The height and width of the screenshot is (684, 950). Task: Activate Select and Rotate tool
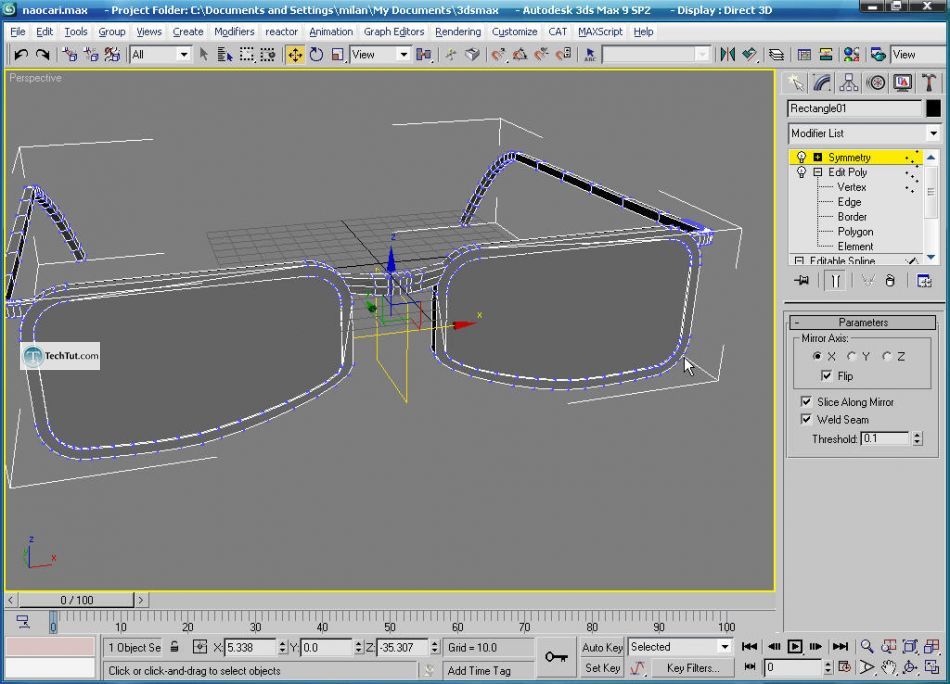[x=316, y=55]
